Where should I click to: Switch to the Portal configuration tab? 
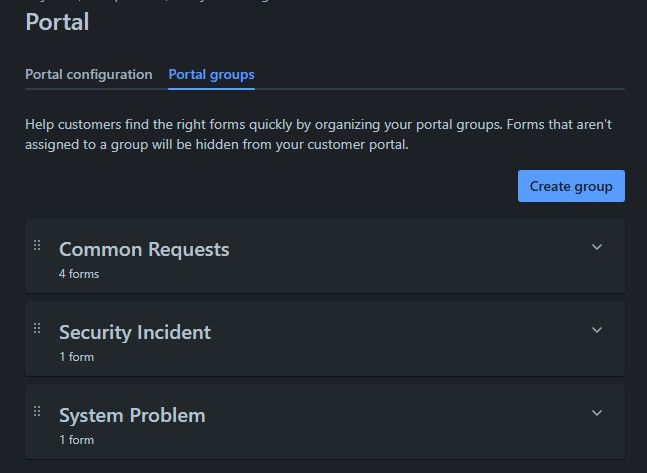[89, 75]
